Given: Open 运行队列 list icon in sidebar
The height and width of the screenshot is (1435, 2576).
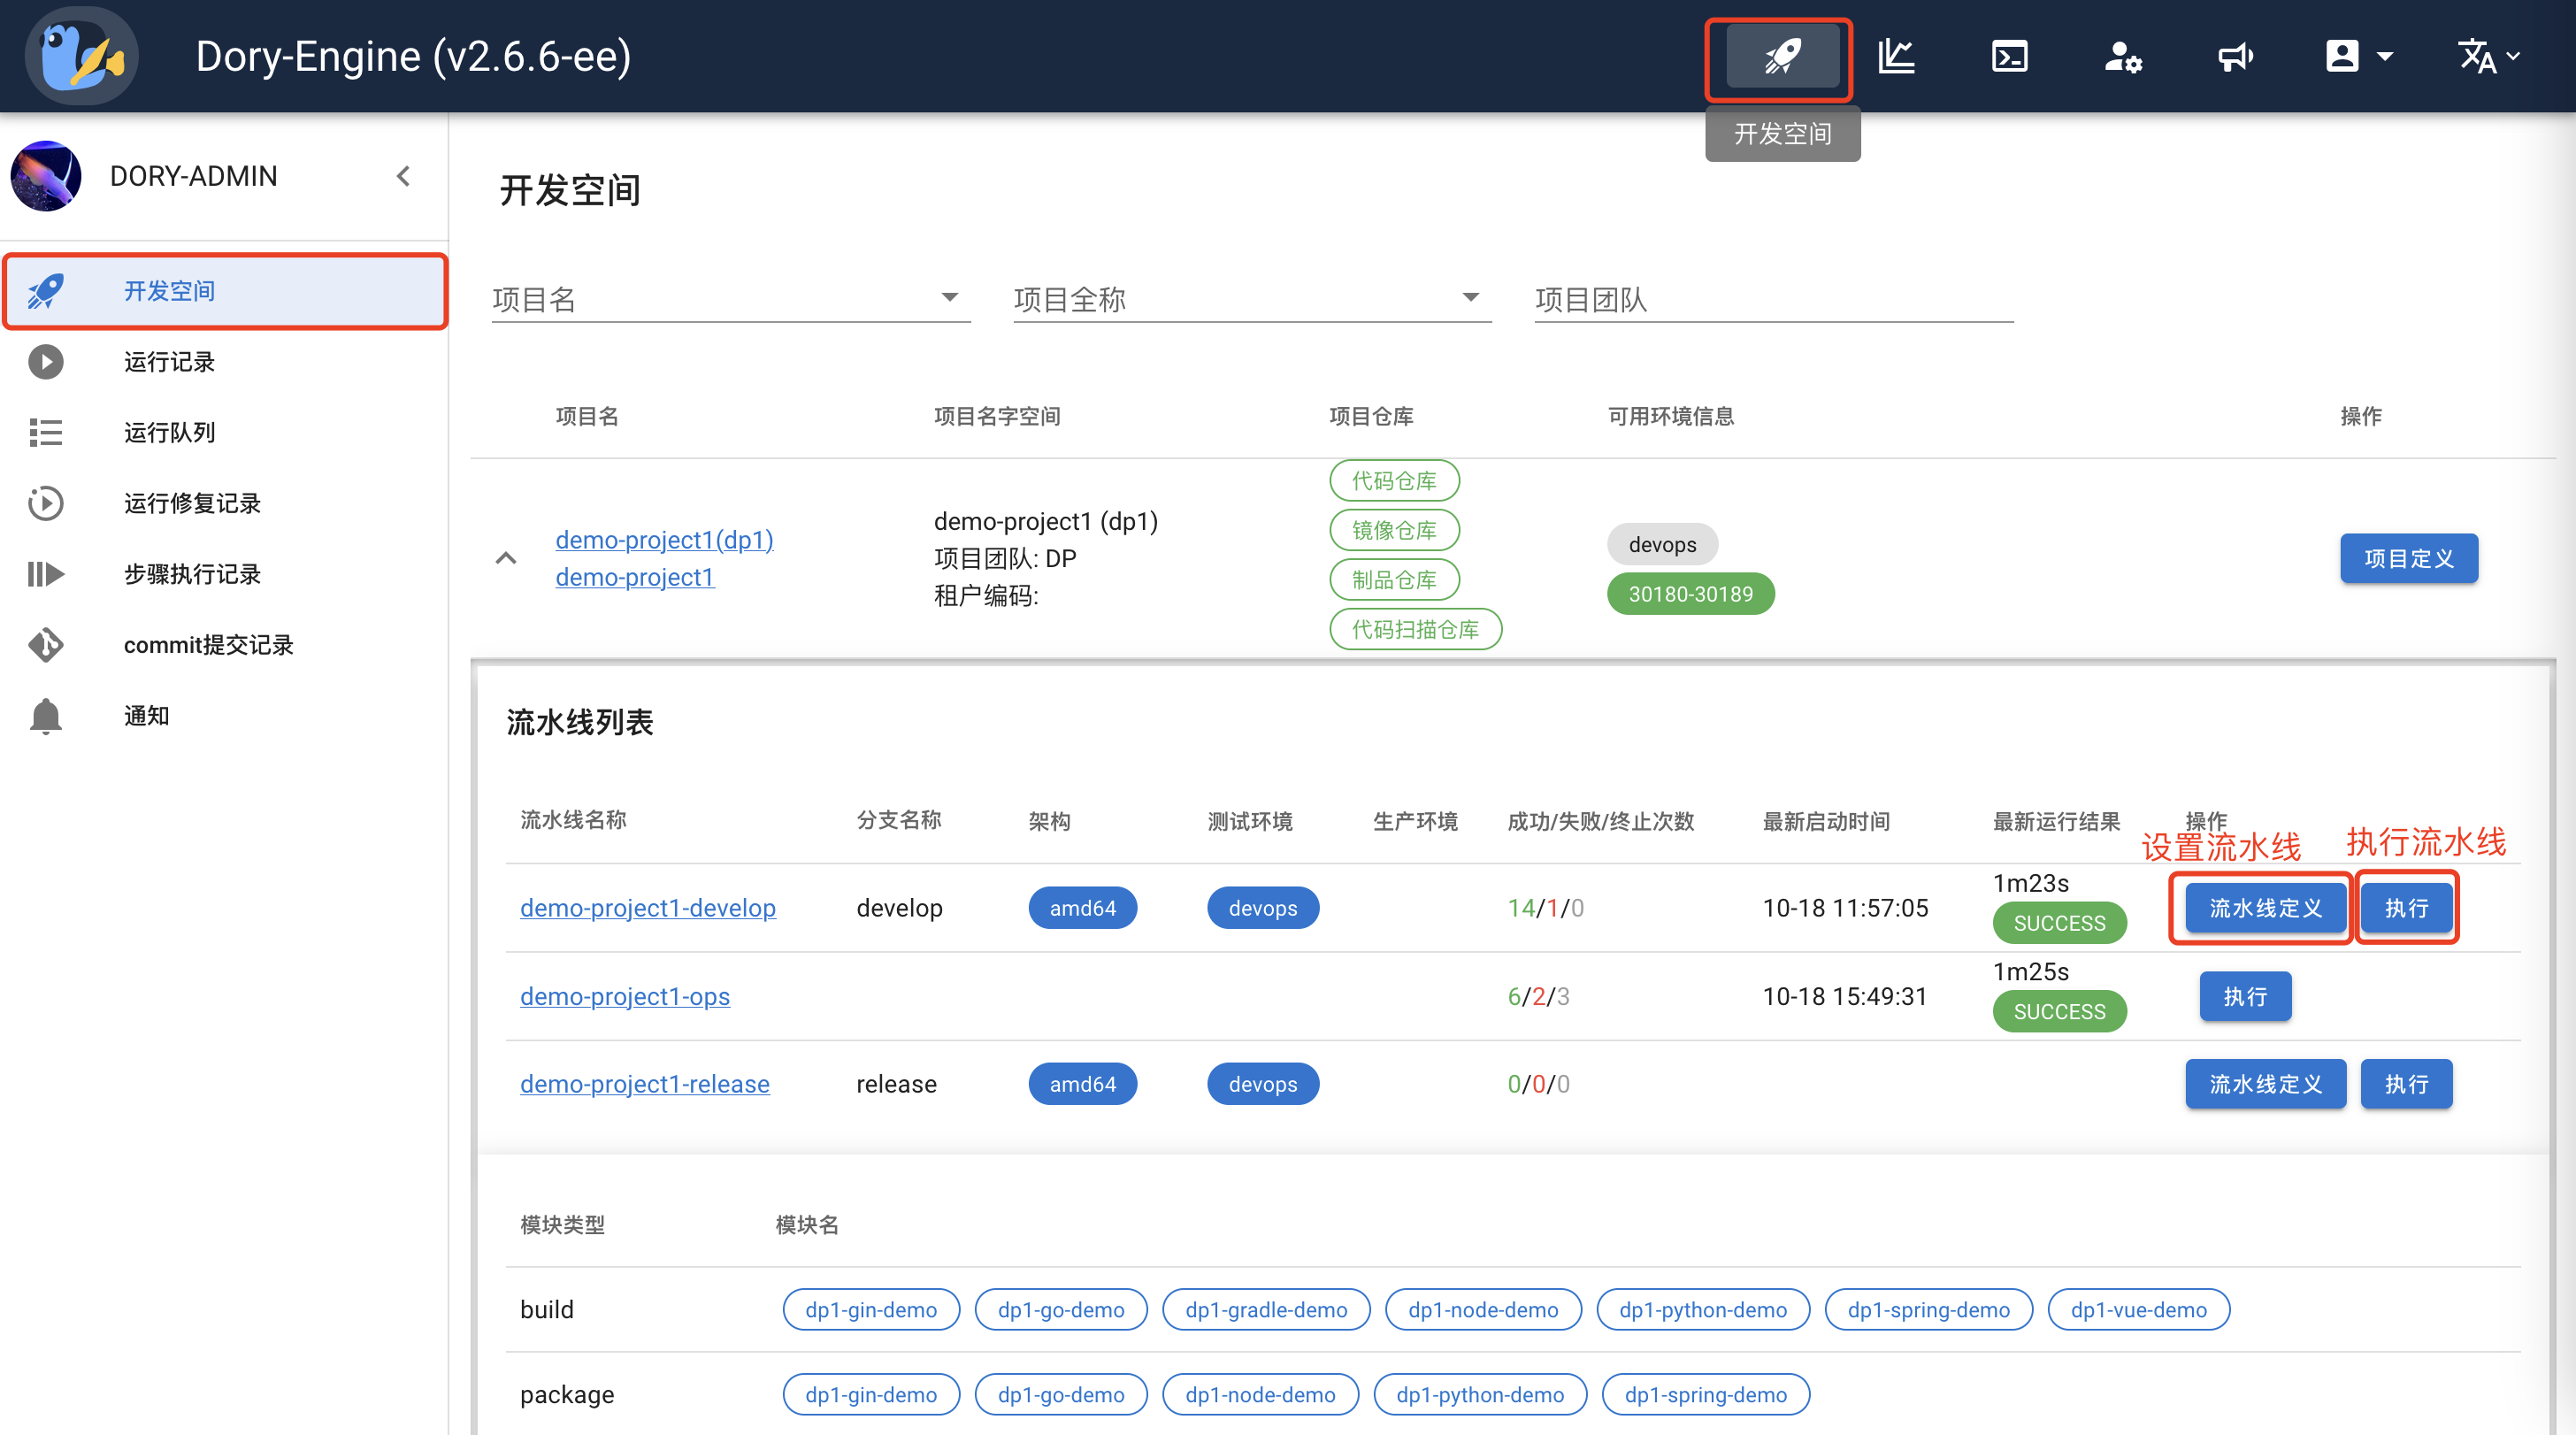Looking at the screenshot, I should pos(45,432).
